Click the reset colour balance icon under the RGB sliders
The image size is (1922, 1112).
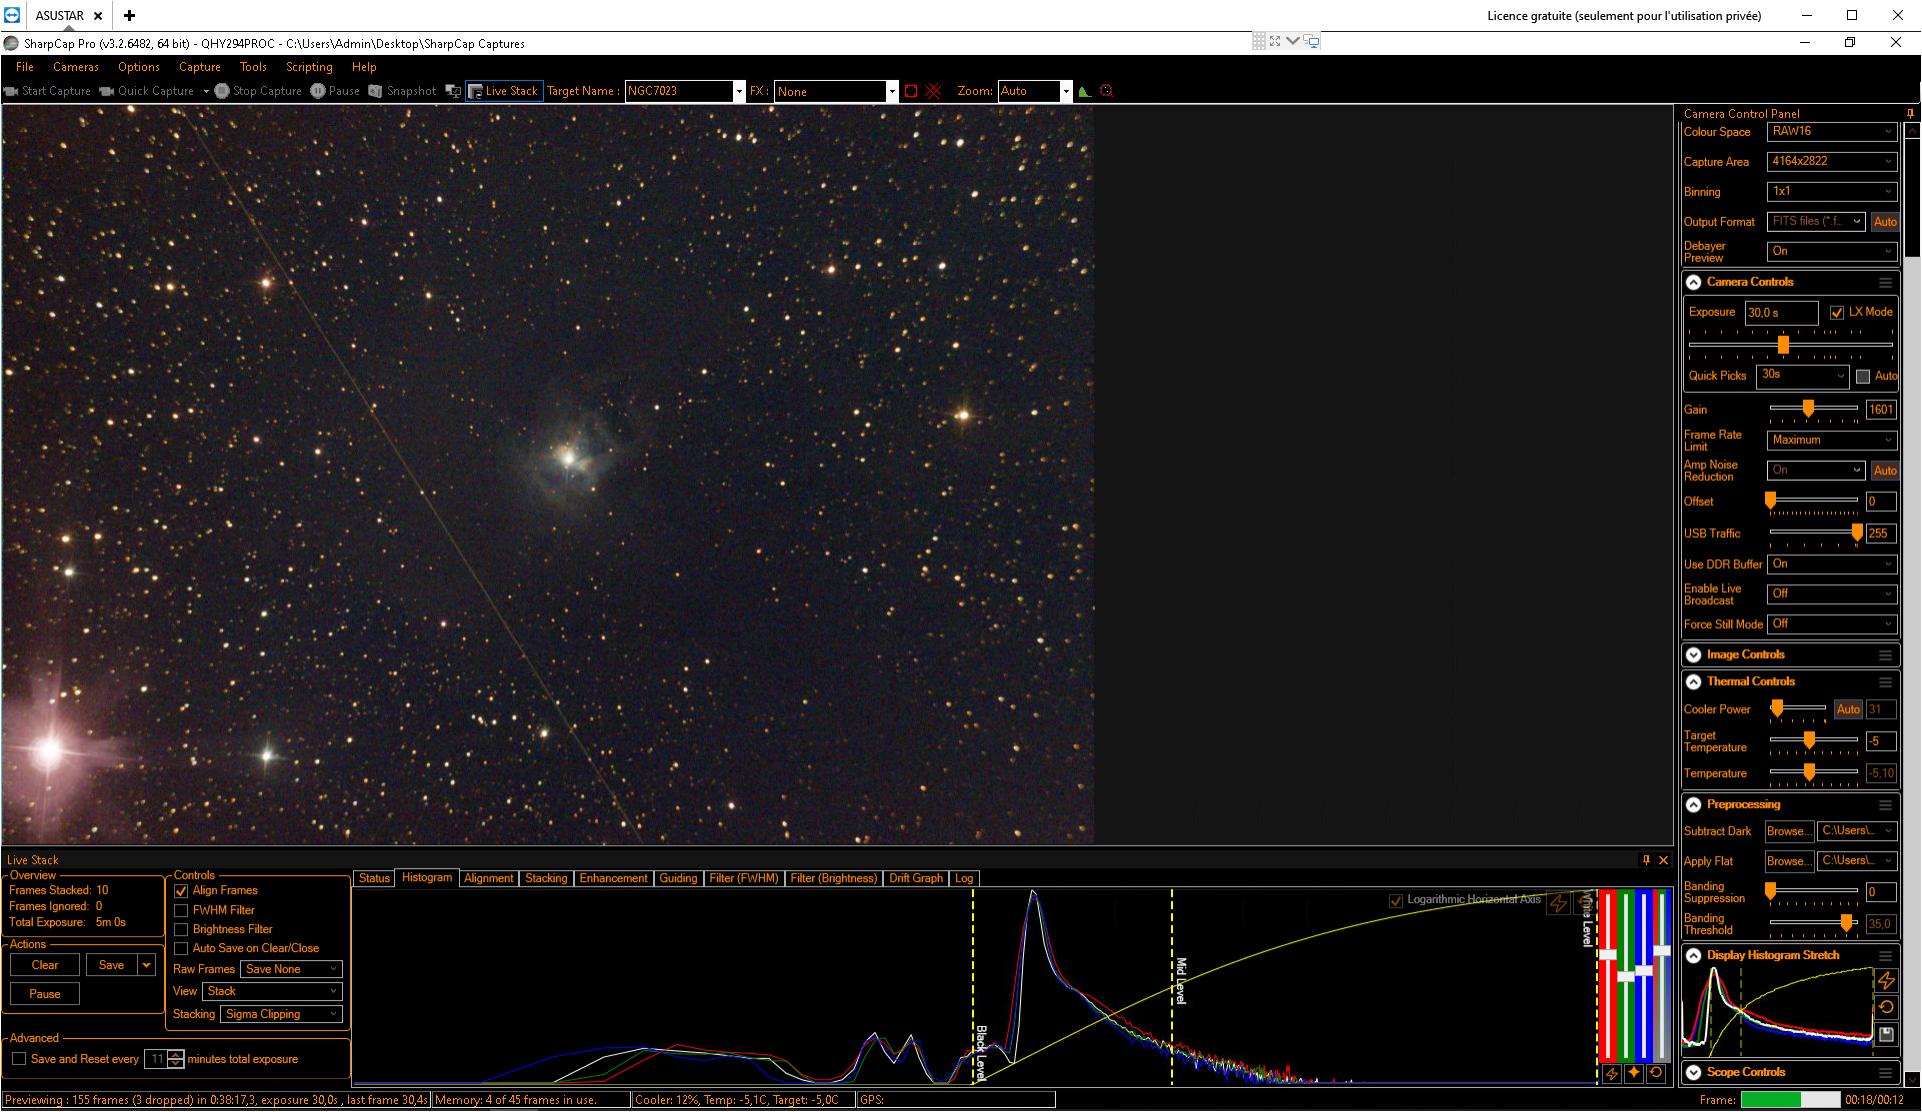coord(1656,1073)
